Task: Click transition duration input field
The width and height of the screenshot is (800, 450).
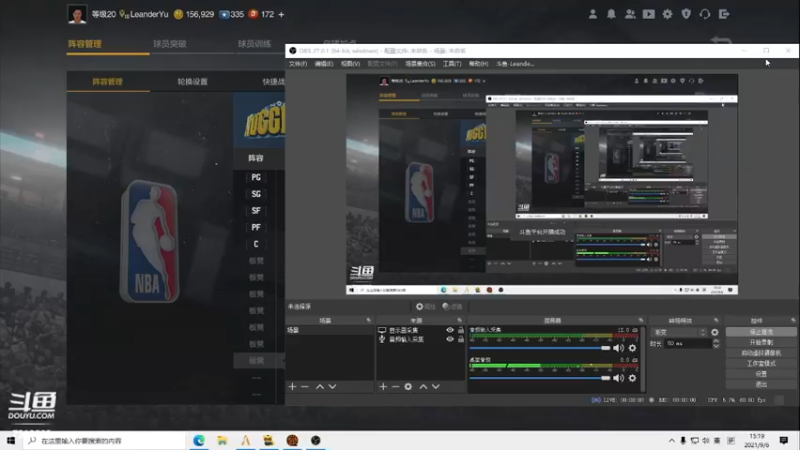Action: point(688,343)
